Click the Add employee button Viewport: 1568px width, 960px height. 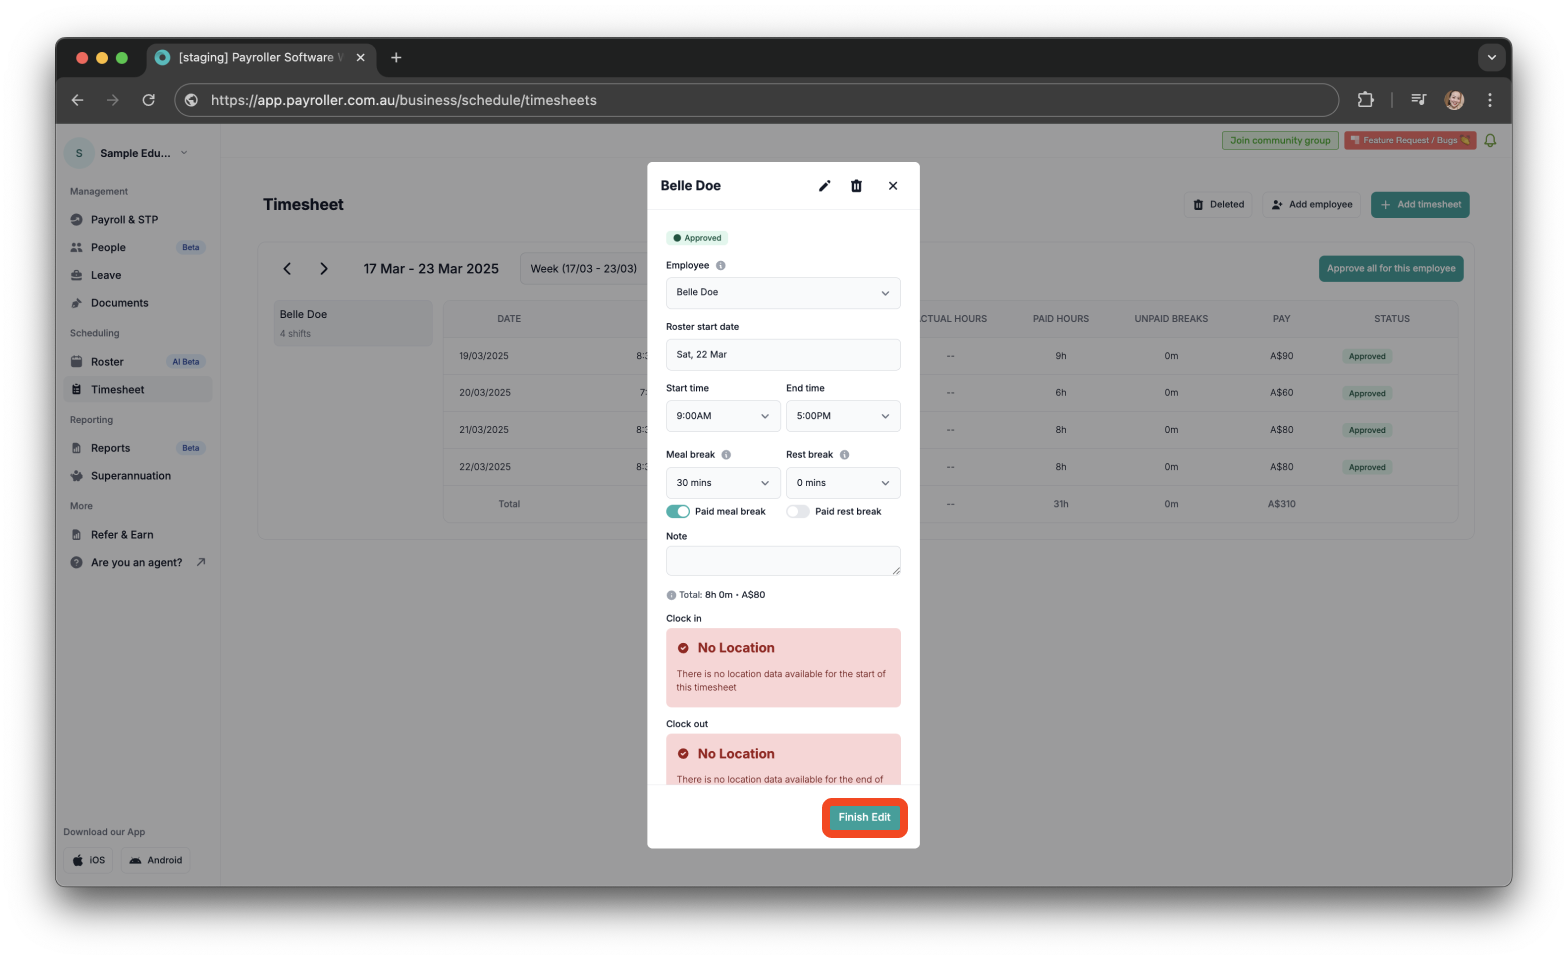pyautogui.click(x=1312, y=205)
